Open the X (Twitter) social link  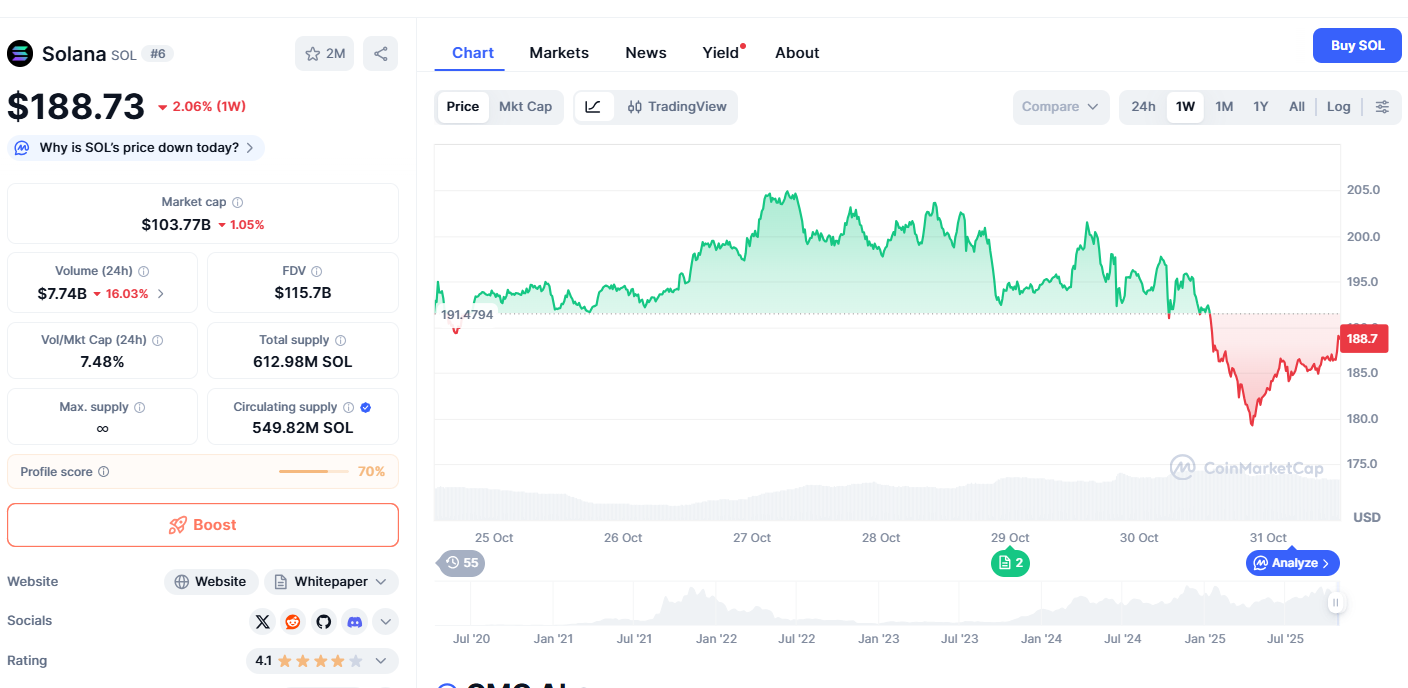pos(262,622)
